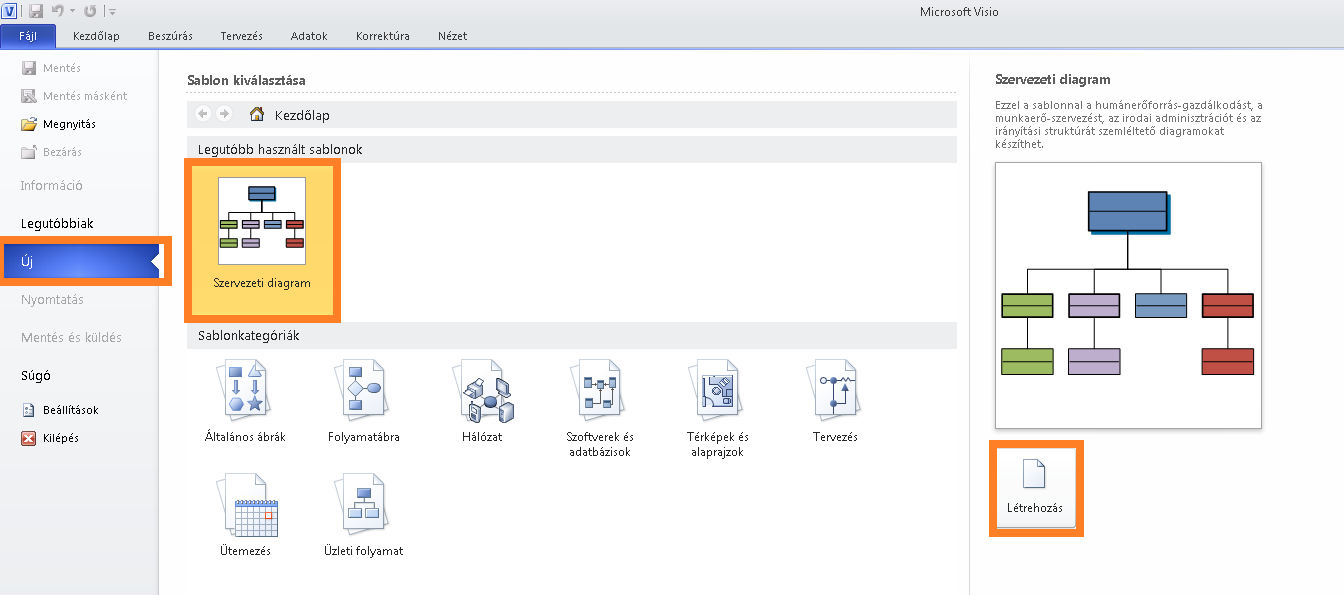Click the Megnyitás folder icon

[x=29, y=124]
